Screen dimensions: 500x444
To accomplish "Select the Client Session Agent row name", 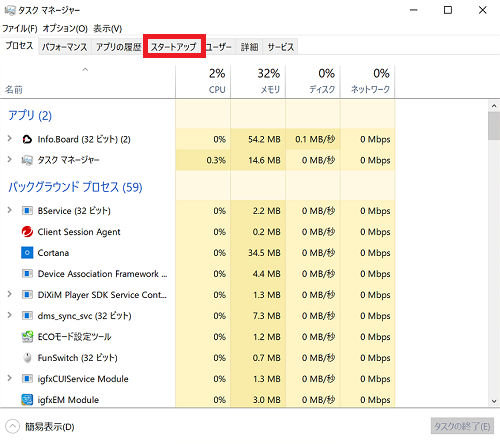I will tap(79, 232).
